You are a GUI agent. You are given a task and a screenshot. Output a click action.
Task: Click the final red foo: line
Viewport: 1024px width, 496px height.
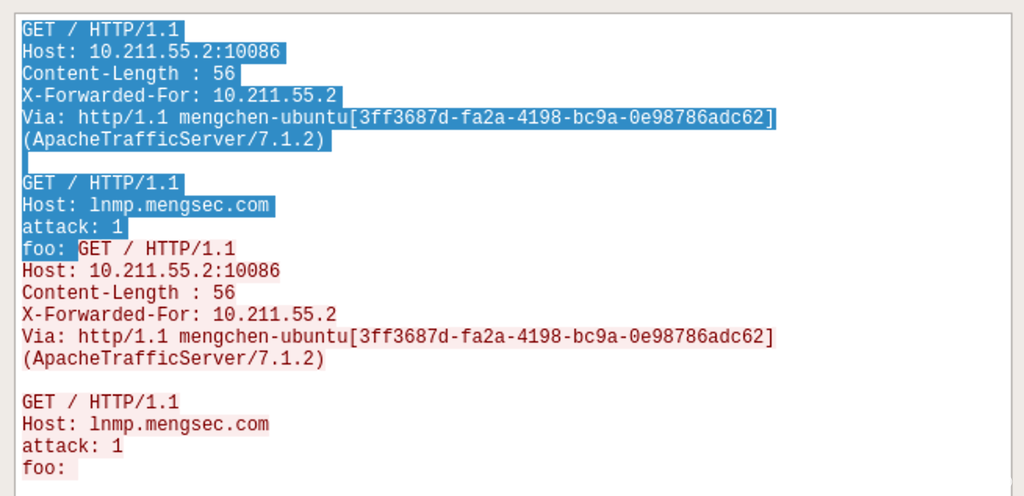(x=45, y=468)
